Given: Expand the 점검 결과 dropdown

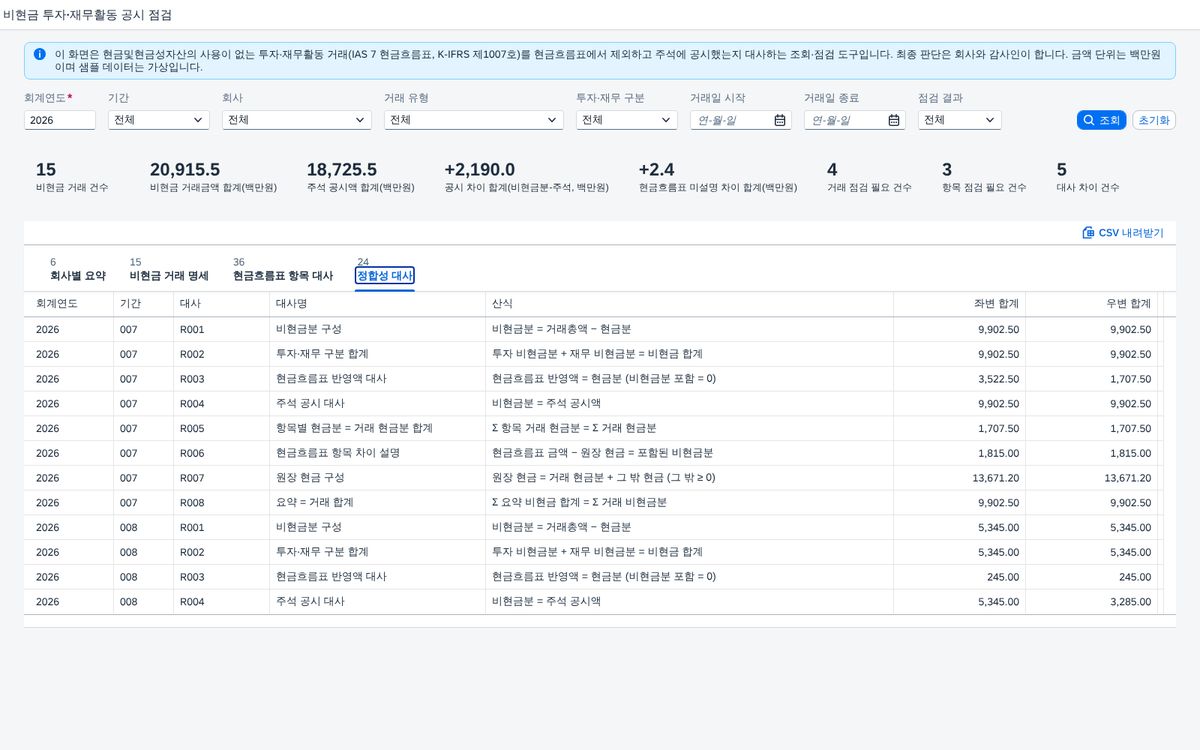Looking at the screenshot, I should click(960, 120).
